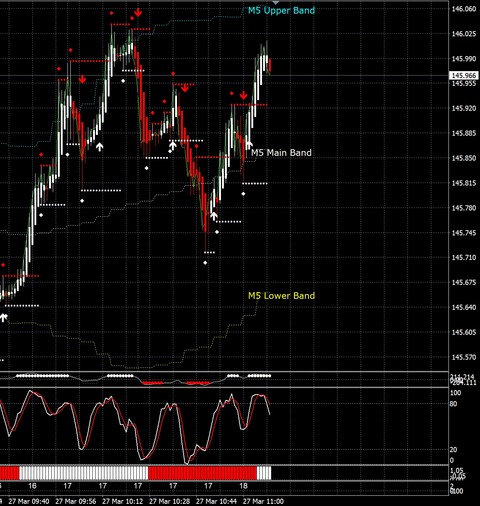Viewport: 480px width, 506px height.
Task: Click the 145.675 price axis label
Action: [464, 282]
